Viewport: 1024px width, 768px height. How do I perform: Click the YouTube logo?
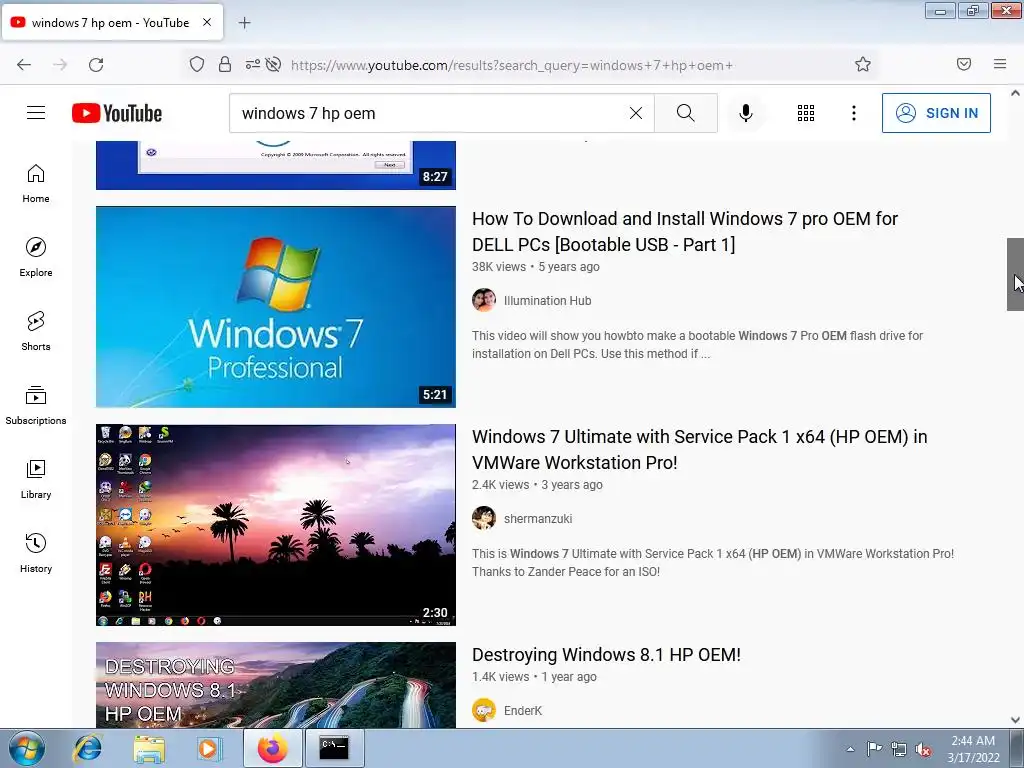tap(117, 113)
